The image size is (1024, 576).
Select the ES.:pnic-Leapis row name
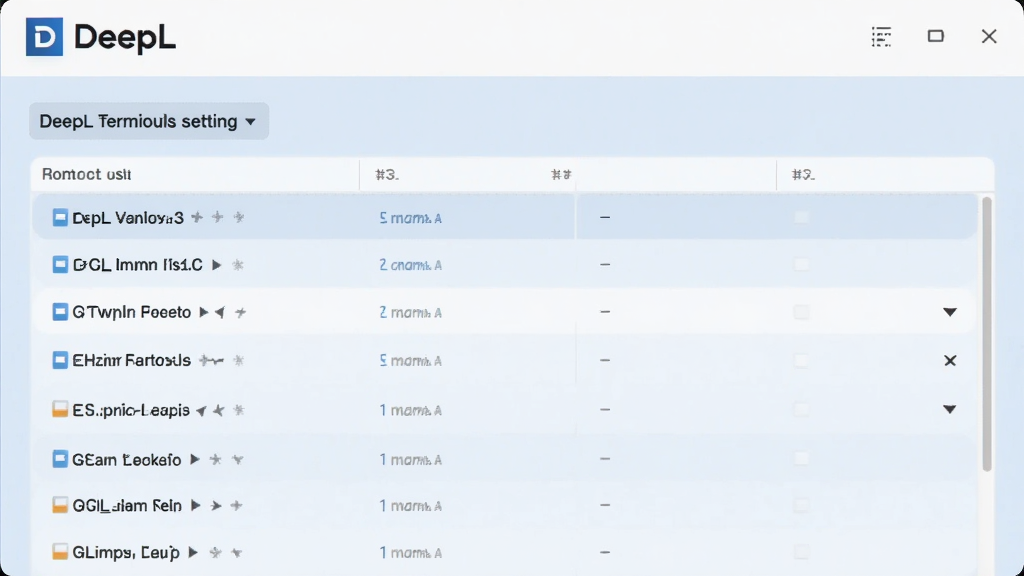(131, 409)
